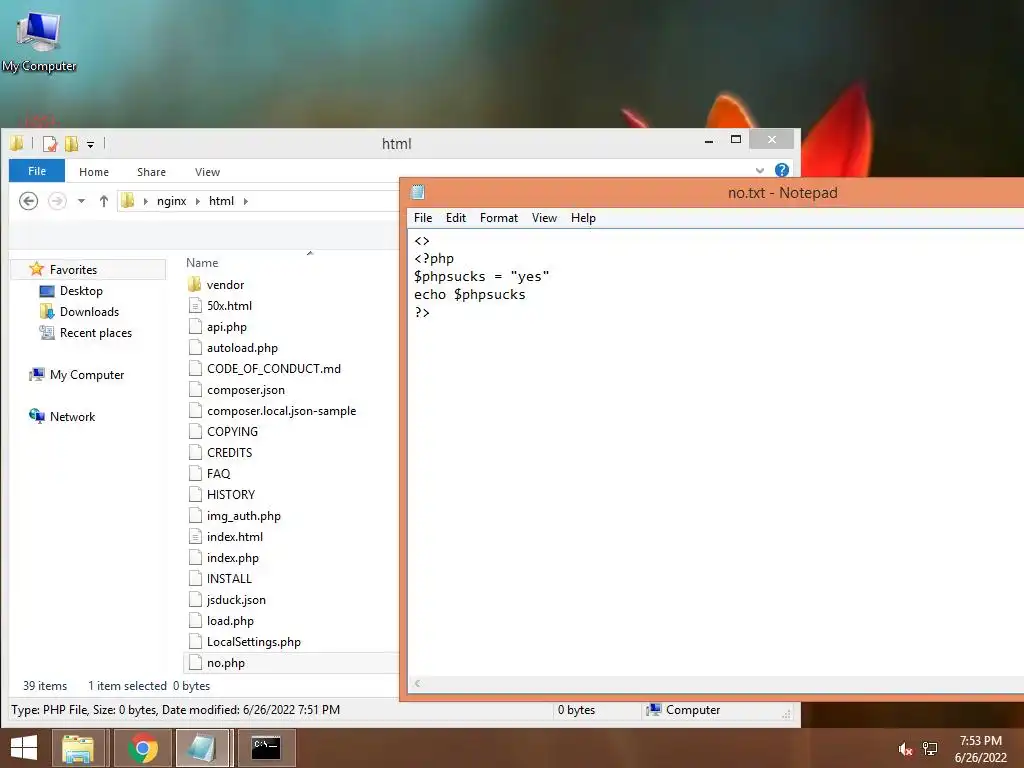1024x768 pixels.
Task: Open My Computer desktop icon
Action: pyautogui.click(x=39, y=40)
